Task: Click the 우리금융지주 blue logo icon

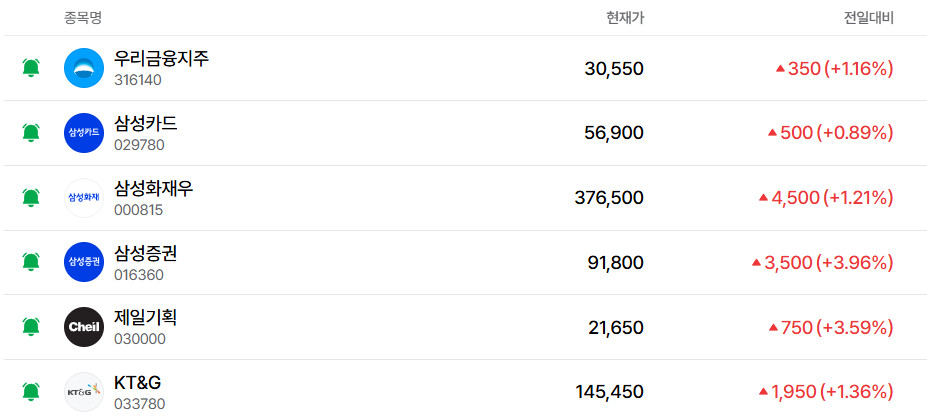Action: click(x=84, y=68)
